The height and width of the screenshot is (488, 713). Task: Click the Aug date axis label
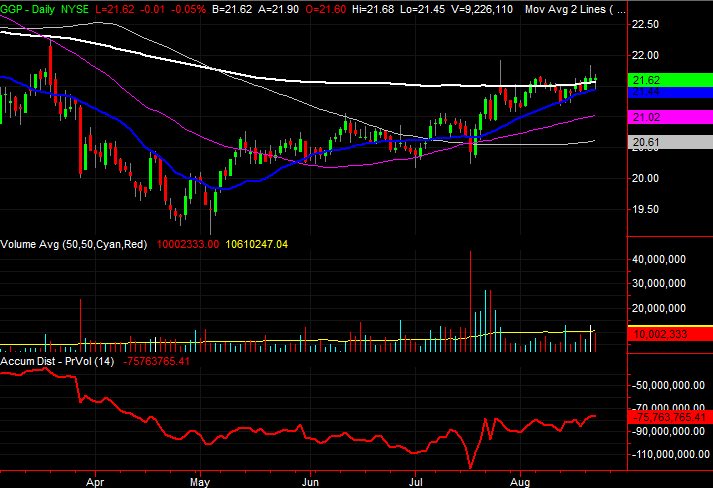point(520,482)
